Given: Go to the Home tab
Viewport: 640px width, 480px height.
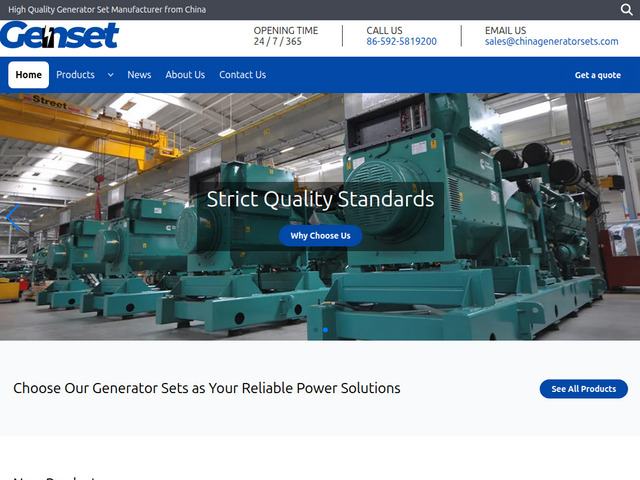Looking at the screenshot, I should tap(29, 75).
